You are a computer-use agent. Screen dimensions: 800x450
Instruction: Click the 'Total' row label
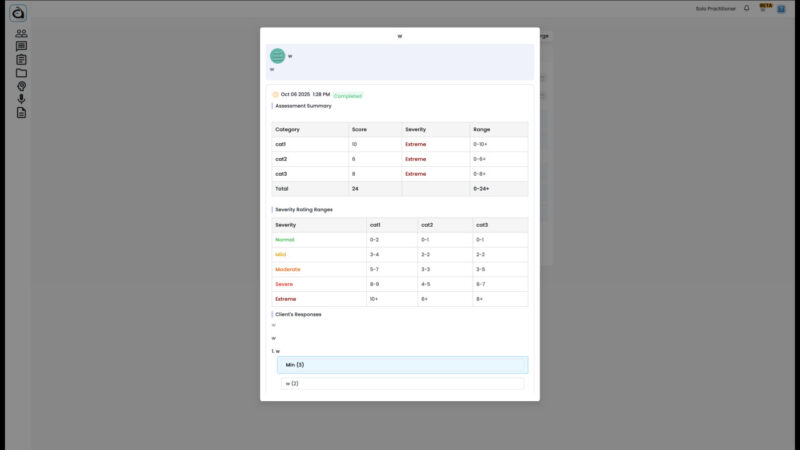[282, 189]
